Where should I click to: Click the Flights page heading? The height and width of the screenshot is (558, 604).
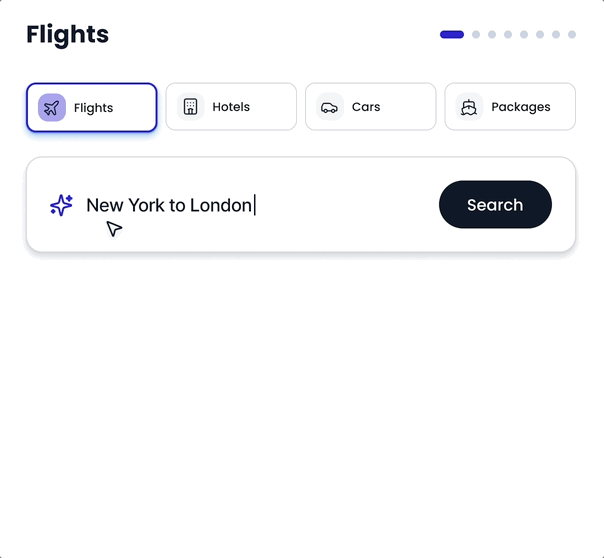(68, 35)
